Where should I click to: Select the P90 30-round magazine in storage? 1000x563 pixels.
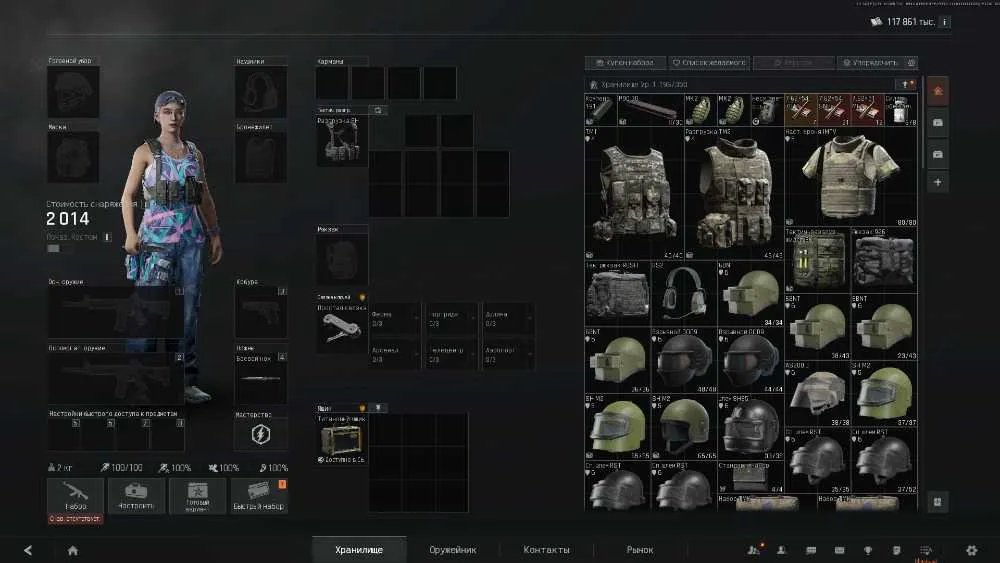point(651,110)
